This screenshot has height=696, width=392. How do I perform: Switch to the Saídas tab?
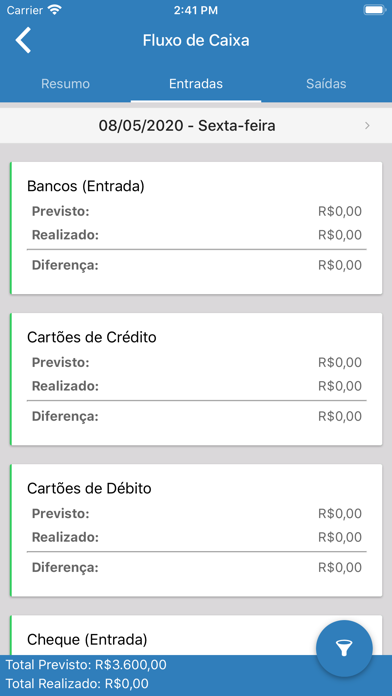coord(326,83)
